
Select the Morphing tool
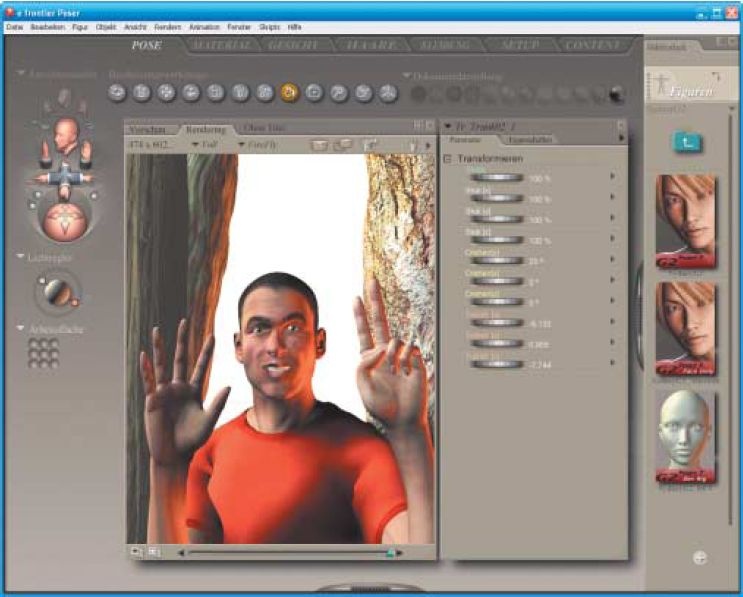coord(363,93)
